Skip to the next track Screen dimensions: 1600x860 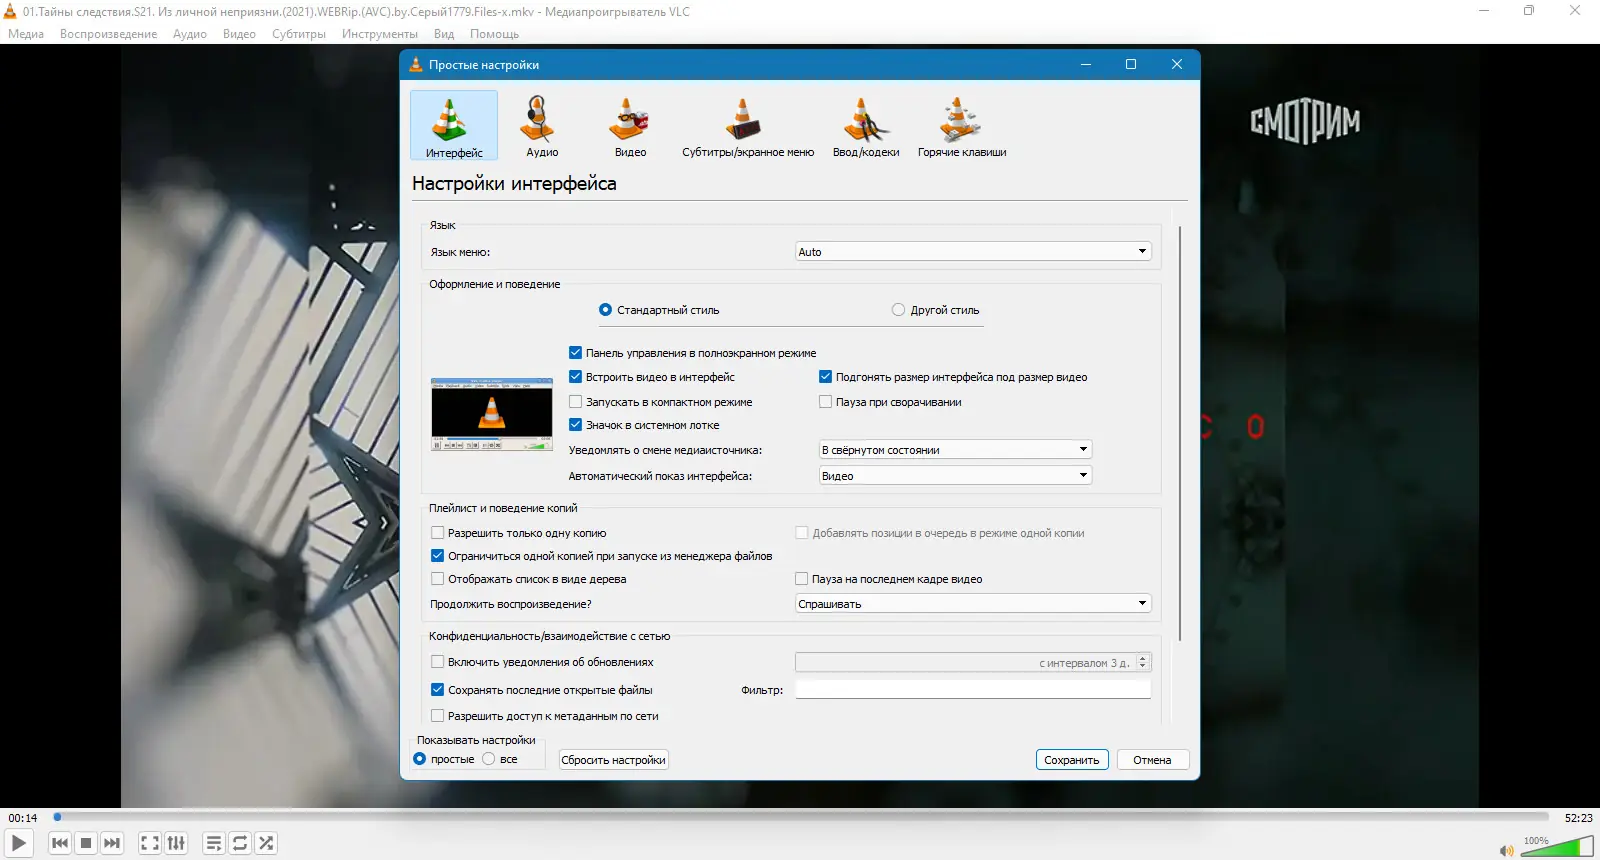pos(112,843)
